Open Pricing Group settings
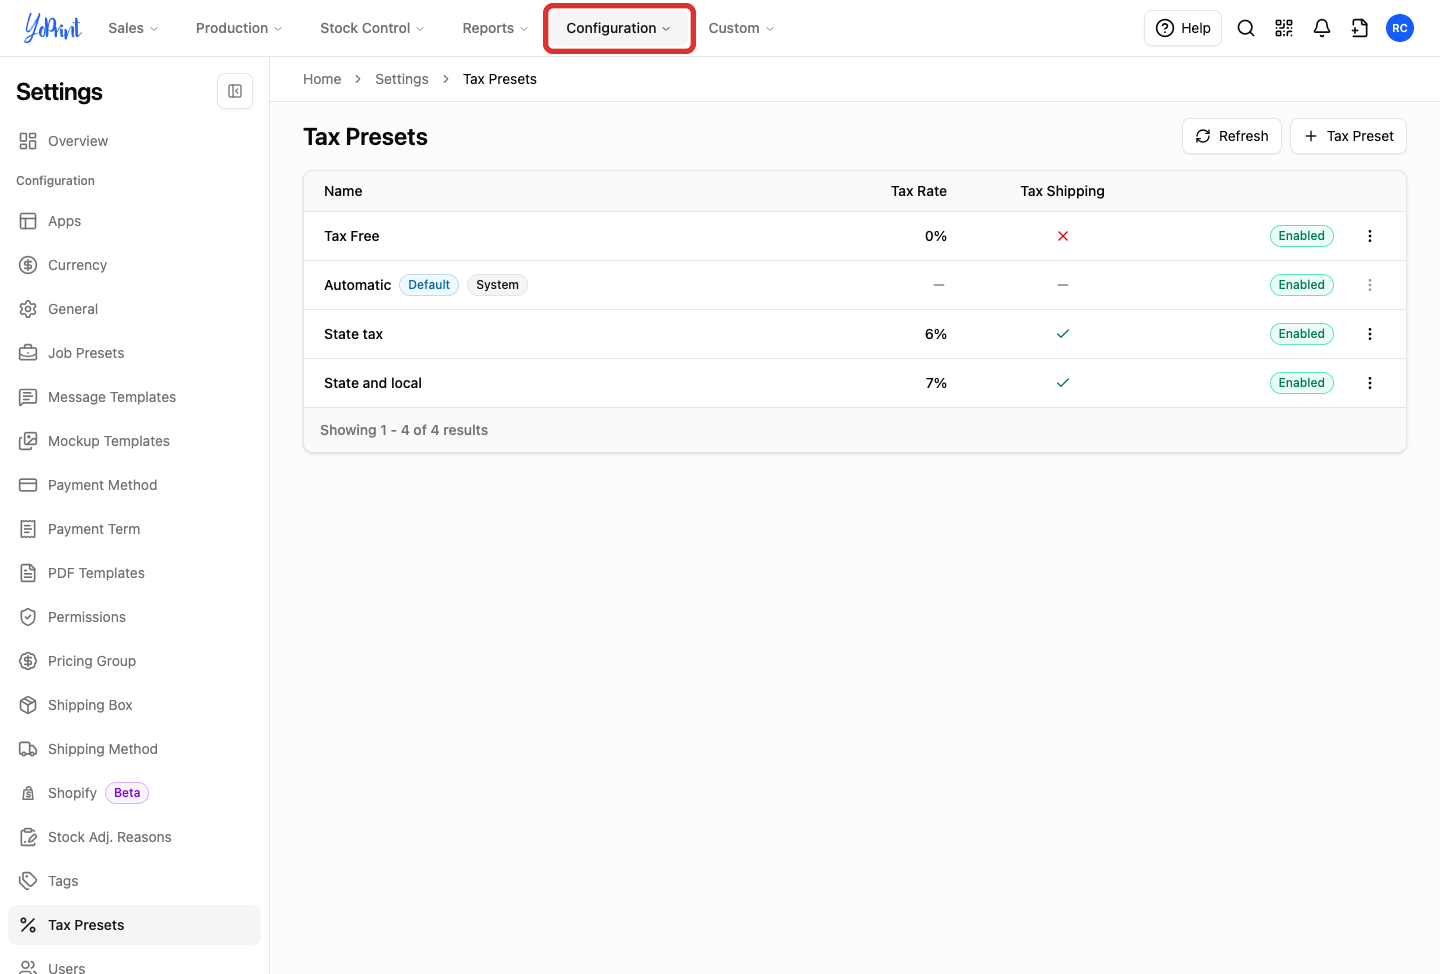Viewport: 1440px width, 974px height. tap(134, 661)
